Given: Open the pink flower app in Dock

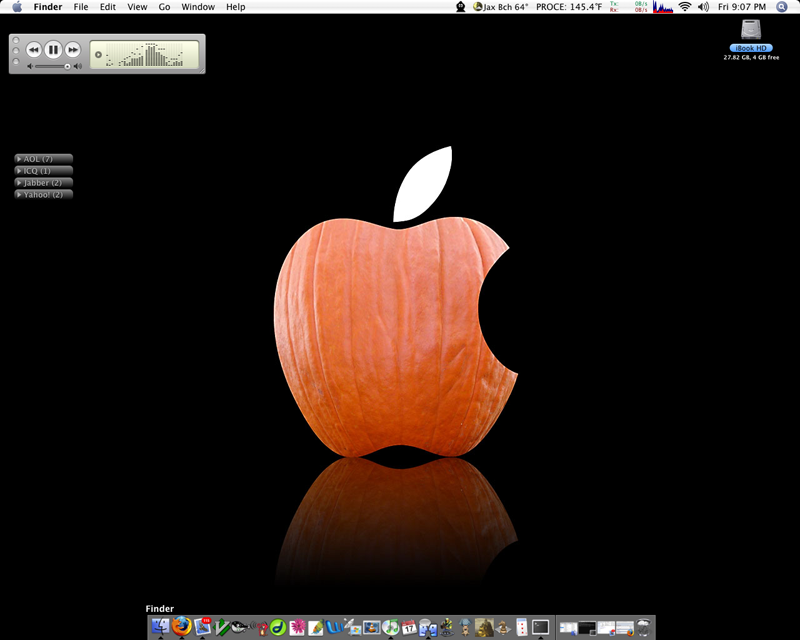Looking at the screenshot, I should pos(297,627).
